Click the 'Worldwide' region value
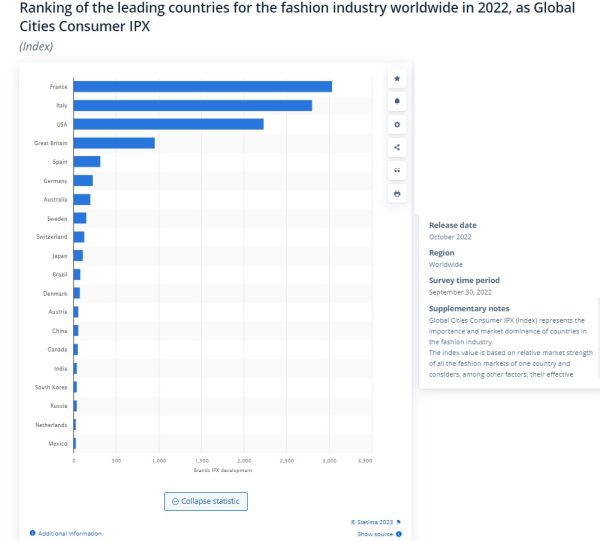 (x=446, y=265)
